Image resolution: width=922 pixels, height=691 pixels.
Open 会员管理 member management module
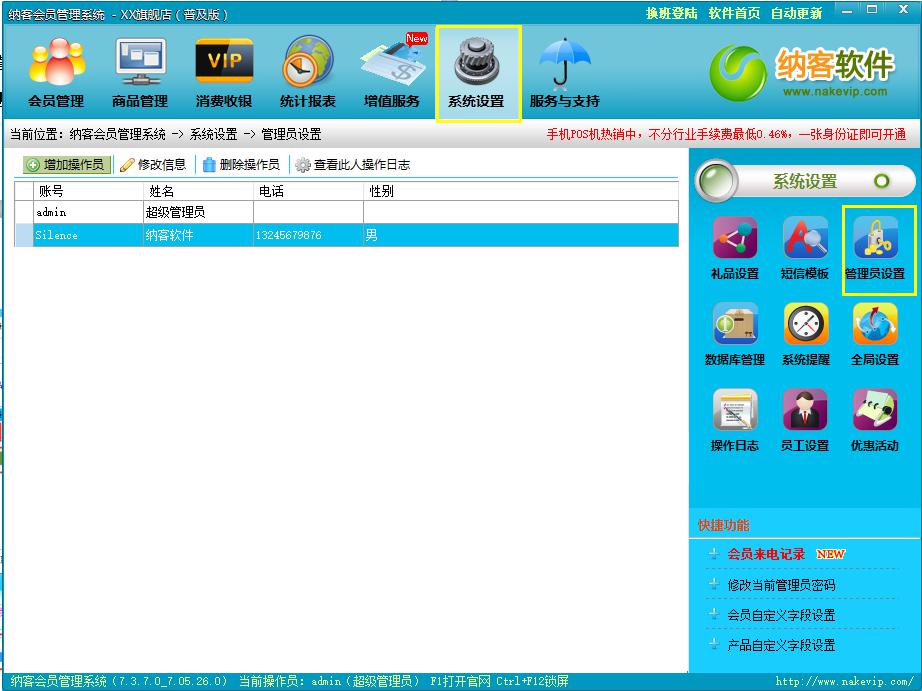click(x=56, y=72)
